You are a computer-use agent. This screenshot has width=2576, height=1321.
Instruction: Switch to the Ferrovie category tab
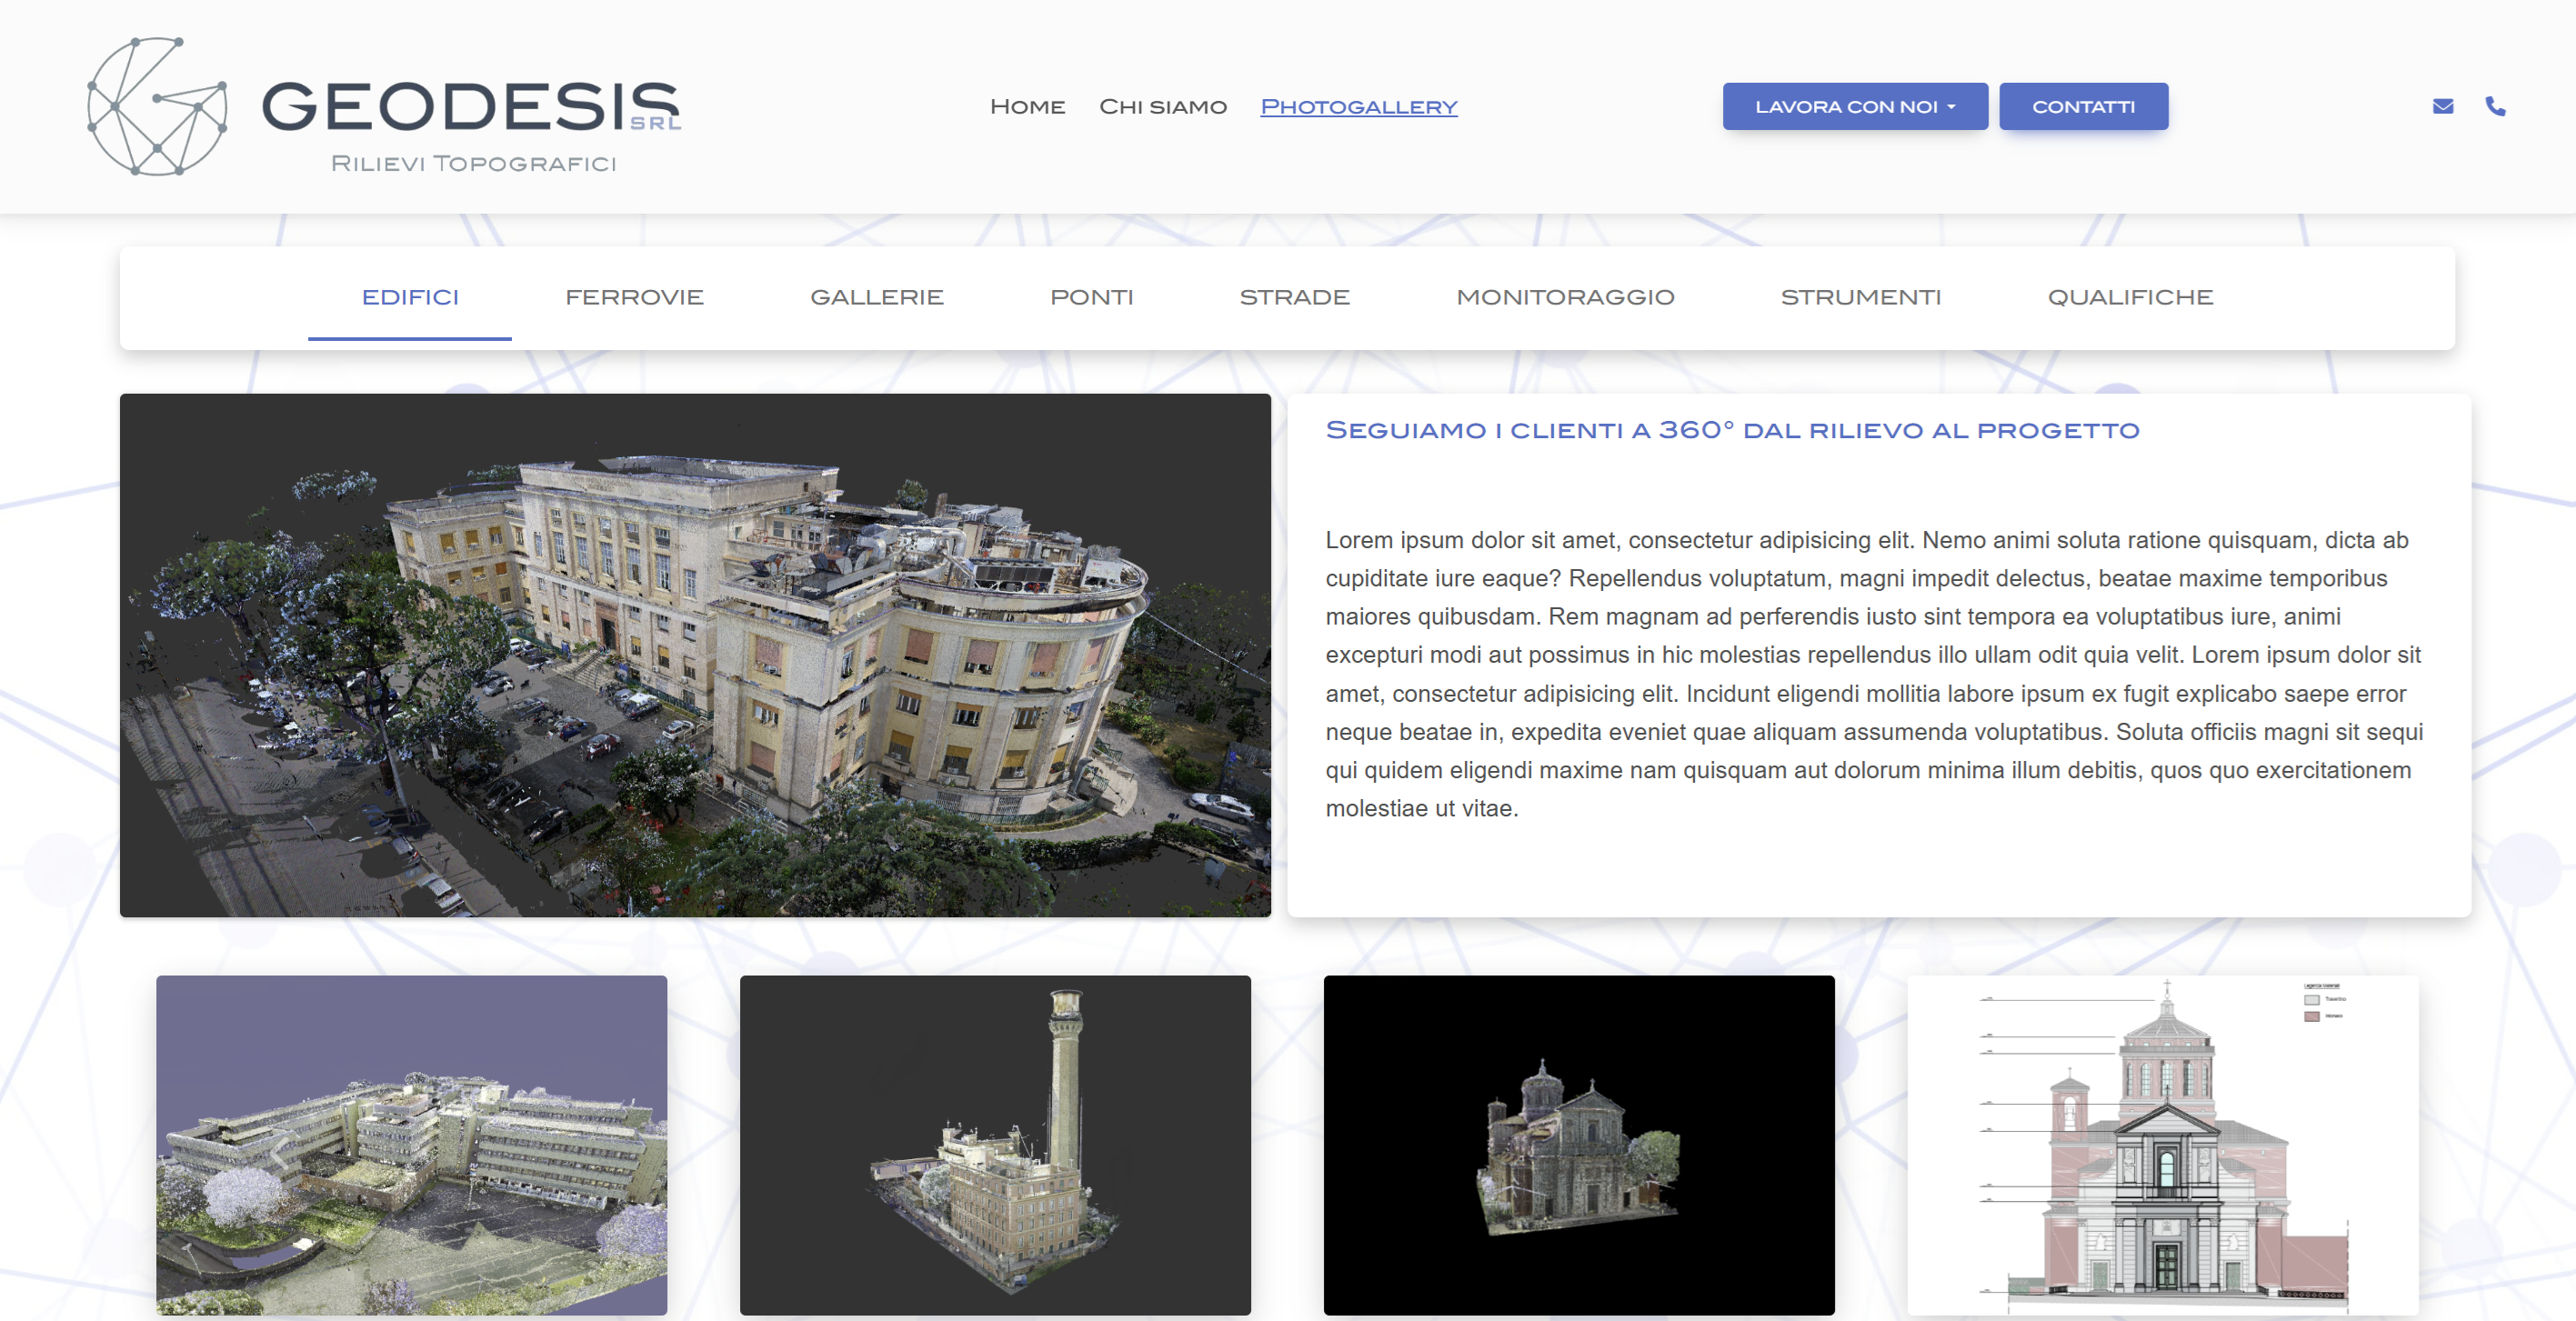[x=636, y=297]
